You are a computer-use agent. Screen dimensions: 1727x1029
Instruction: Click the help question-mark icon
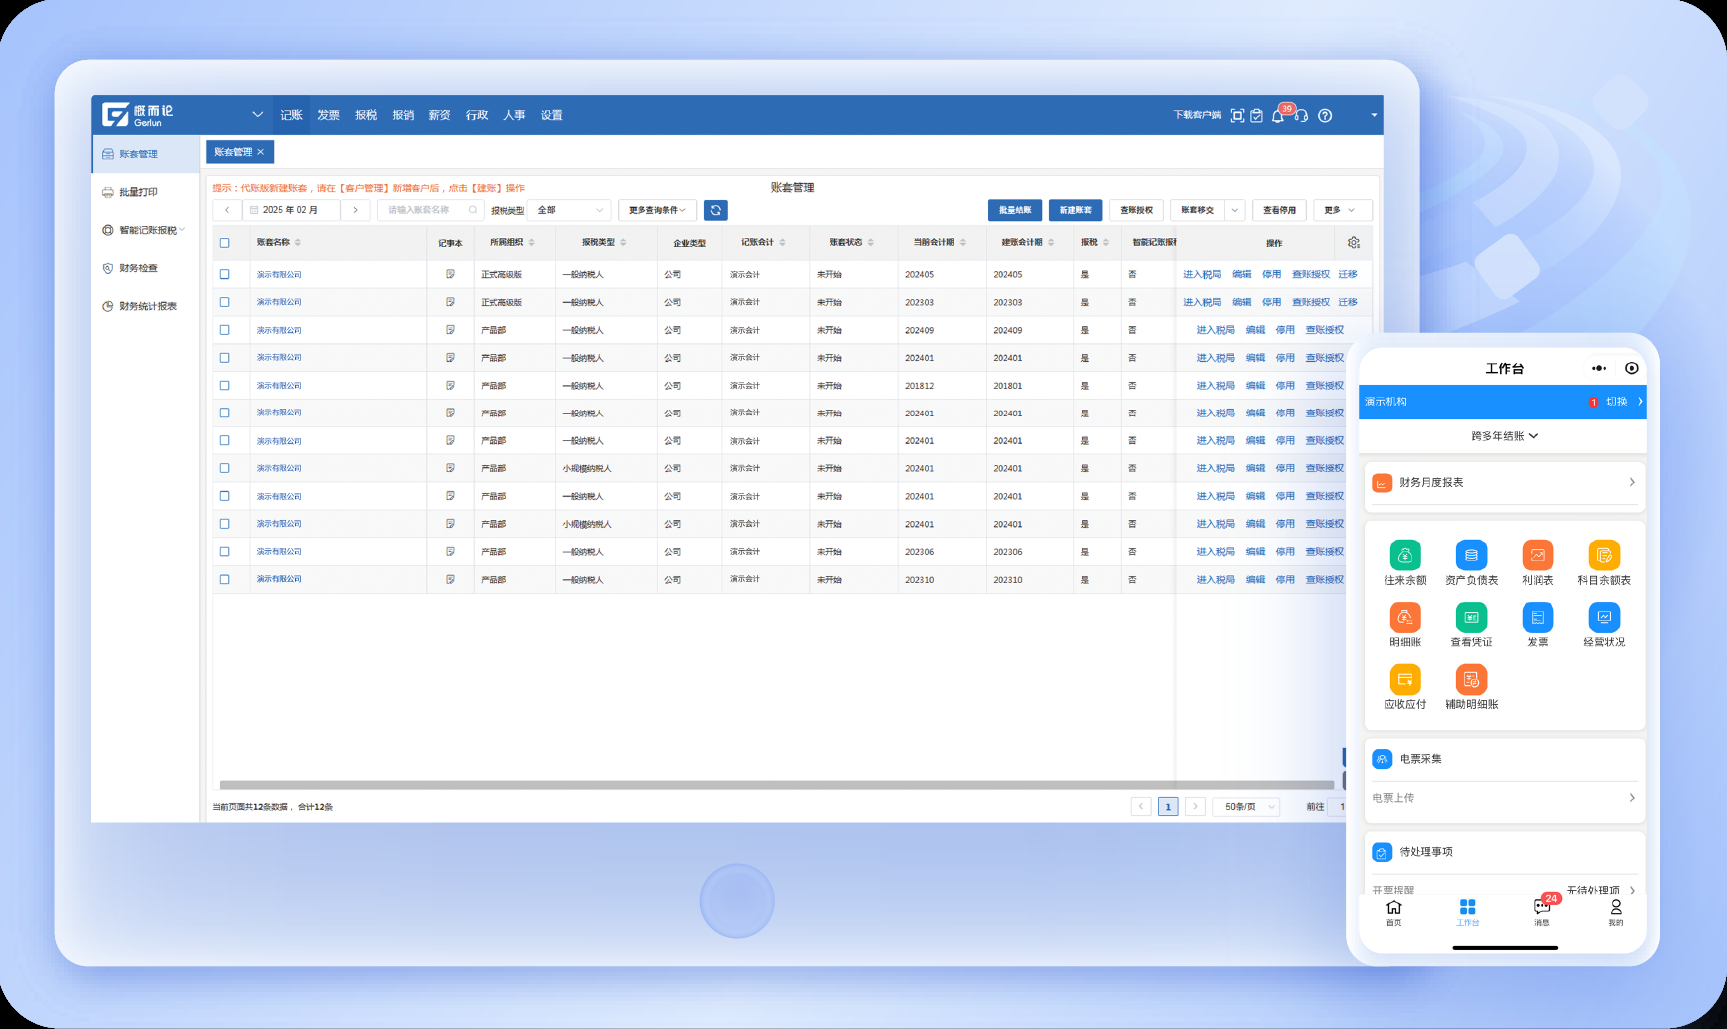click(x=1325, y=116)
